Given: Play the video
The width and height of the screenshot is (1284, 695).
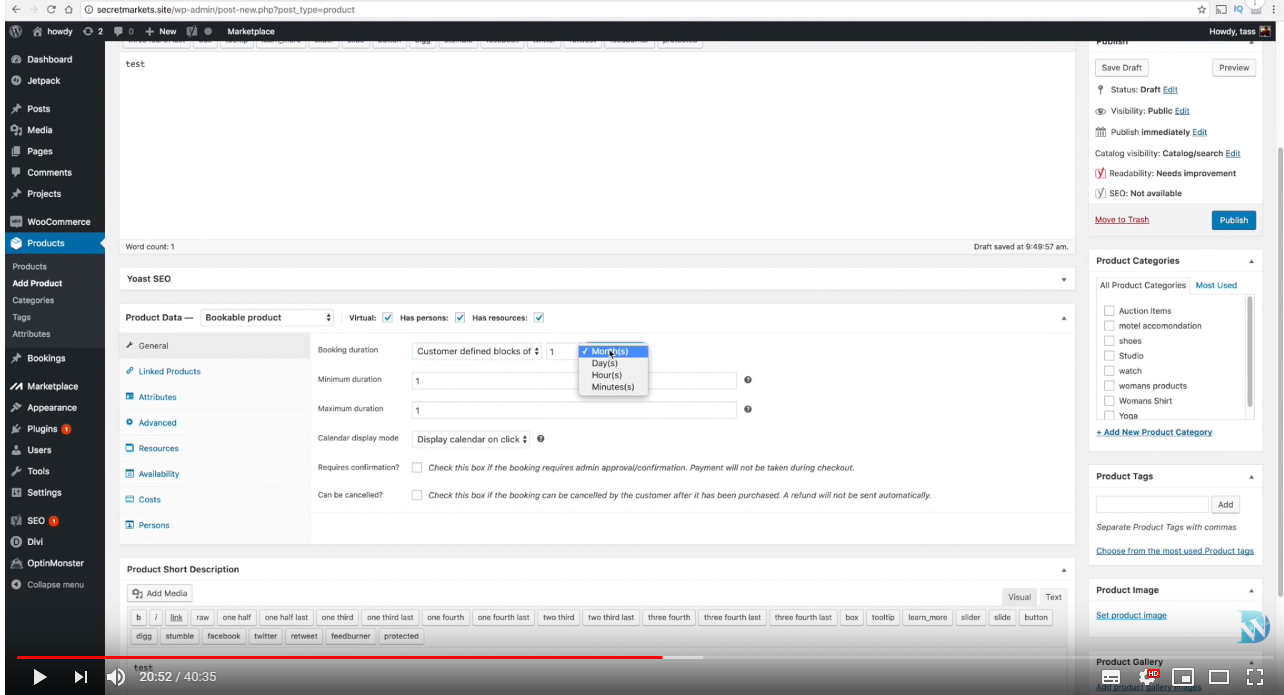Looking at the screenshot, I should tap(39, 677).
